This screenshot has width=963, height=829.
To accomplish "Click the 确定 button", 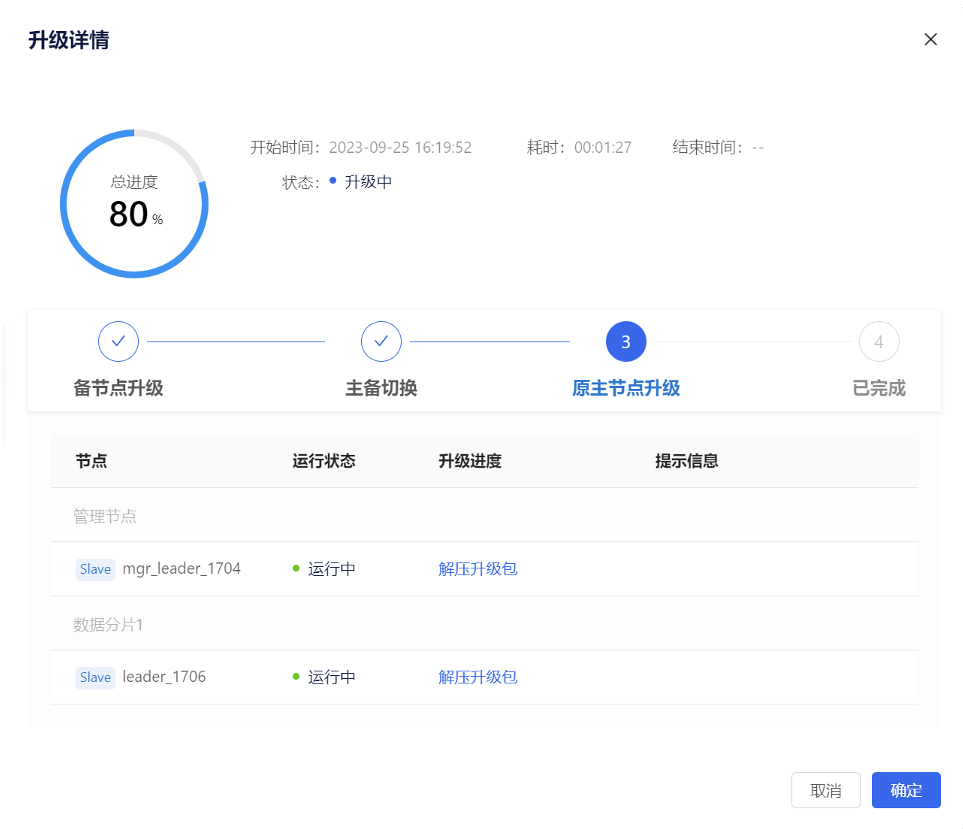I will click(x=906, y=790).
